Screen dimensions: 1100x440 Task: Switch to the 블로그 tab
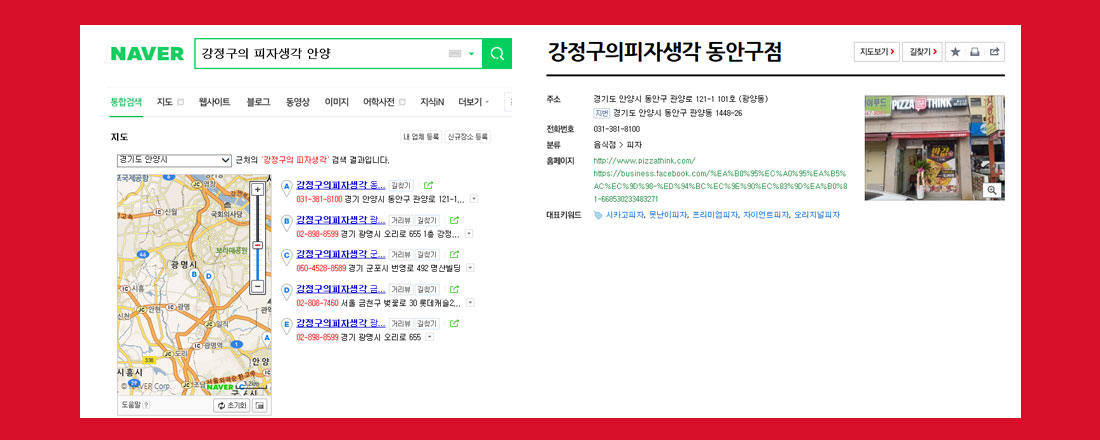(258, 102)
